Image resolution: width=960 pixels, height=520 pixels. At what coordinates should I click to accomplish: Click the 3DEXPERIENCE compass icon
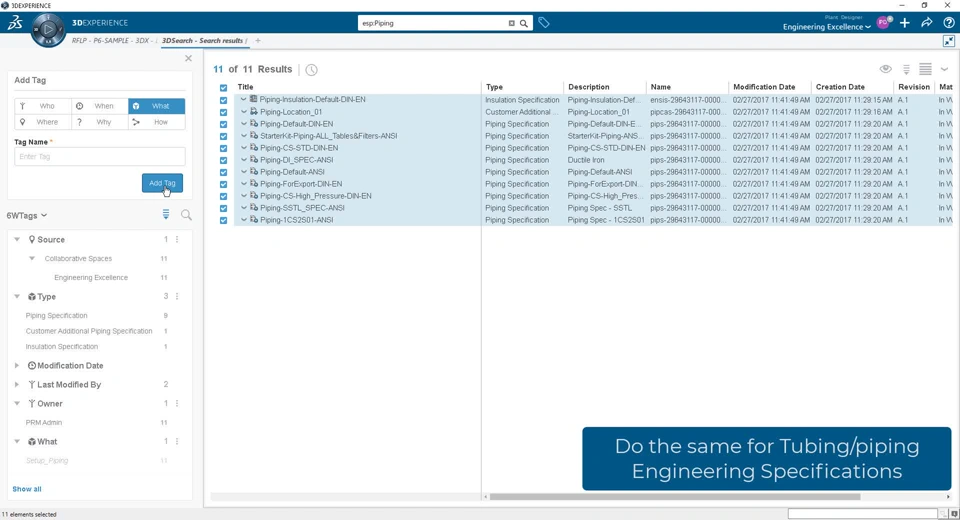pos(48,30)
